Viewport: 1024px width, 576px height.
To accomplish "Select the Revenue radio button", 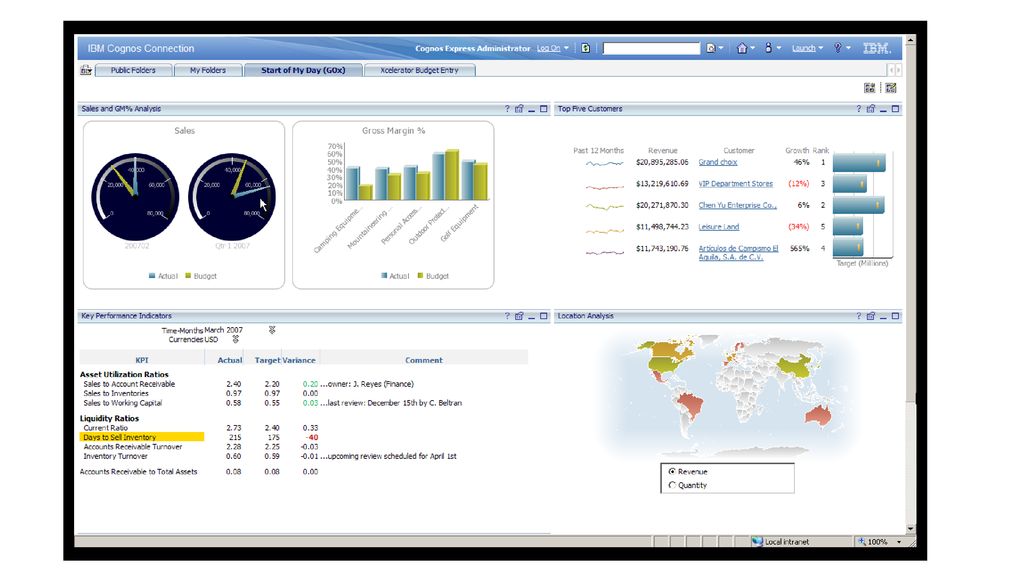I will click(672, 471).
